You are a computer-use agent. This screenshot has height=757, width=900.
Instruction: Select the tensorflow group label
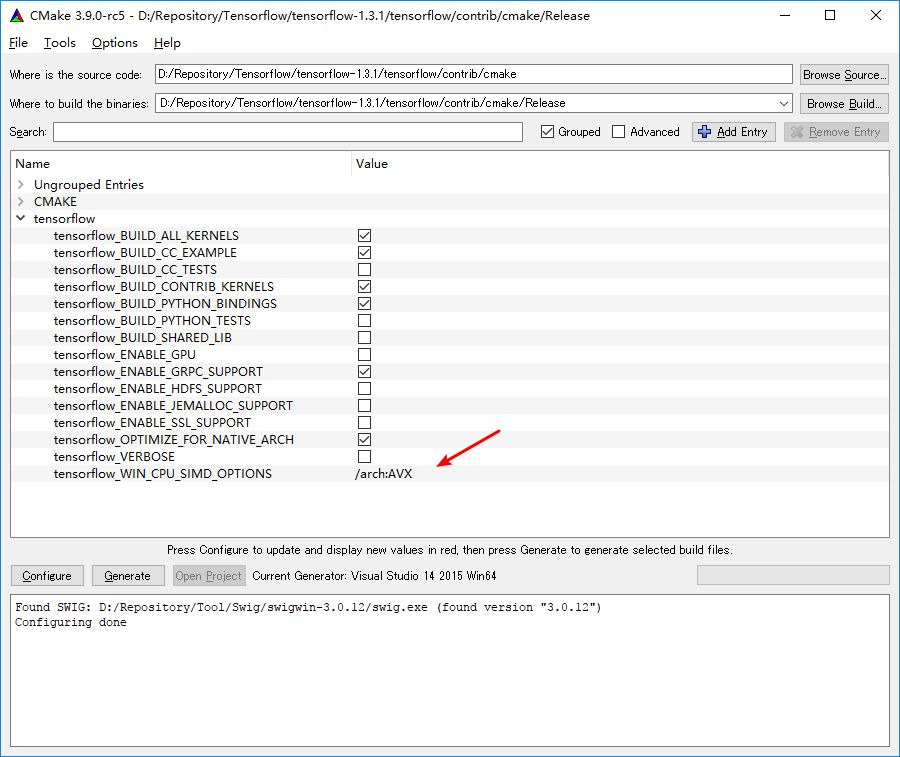pos(64,218)
